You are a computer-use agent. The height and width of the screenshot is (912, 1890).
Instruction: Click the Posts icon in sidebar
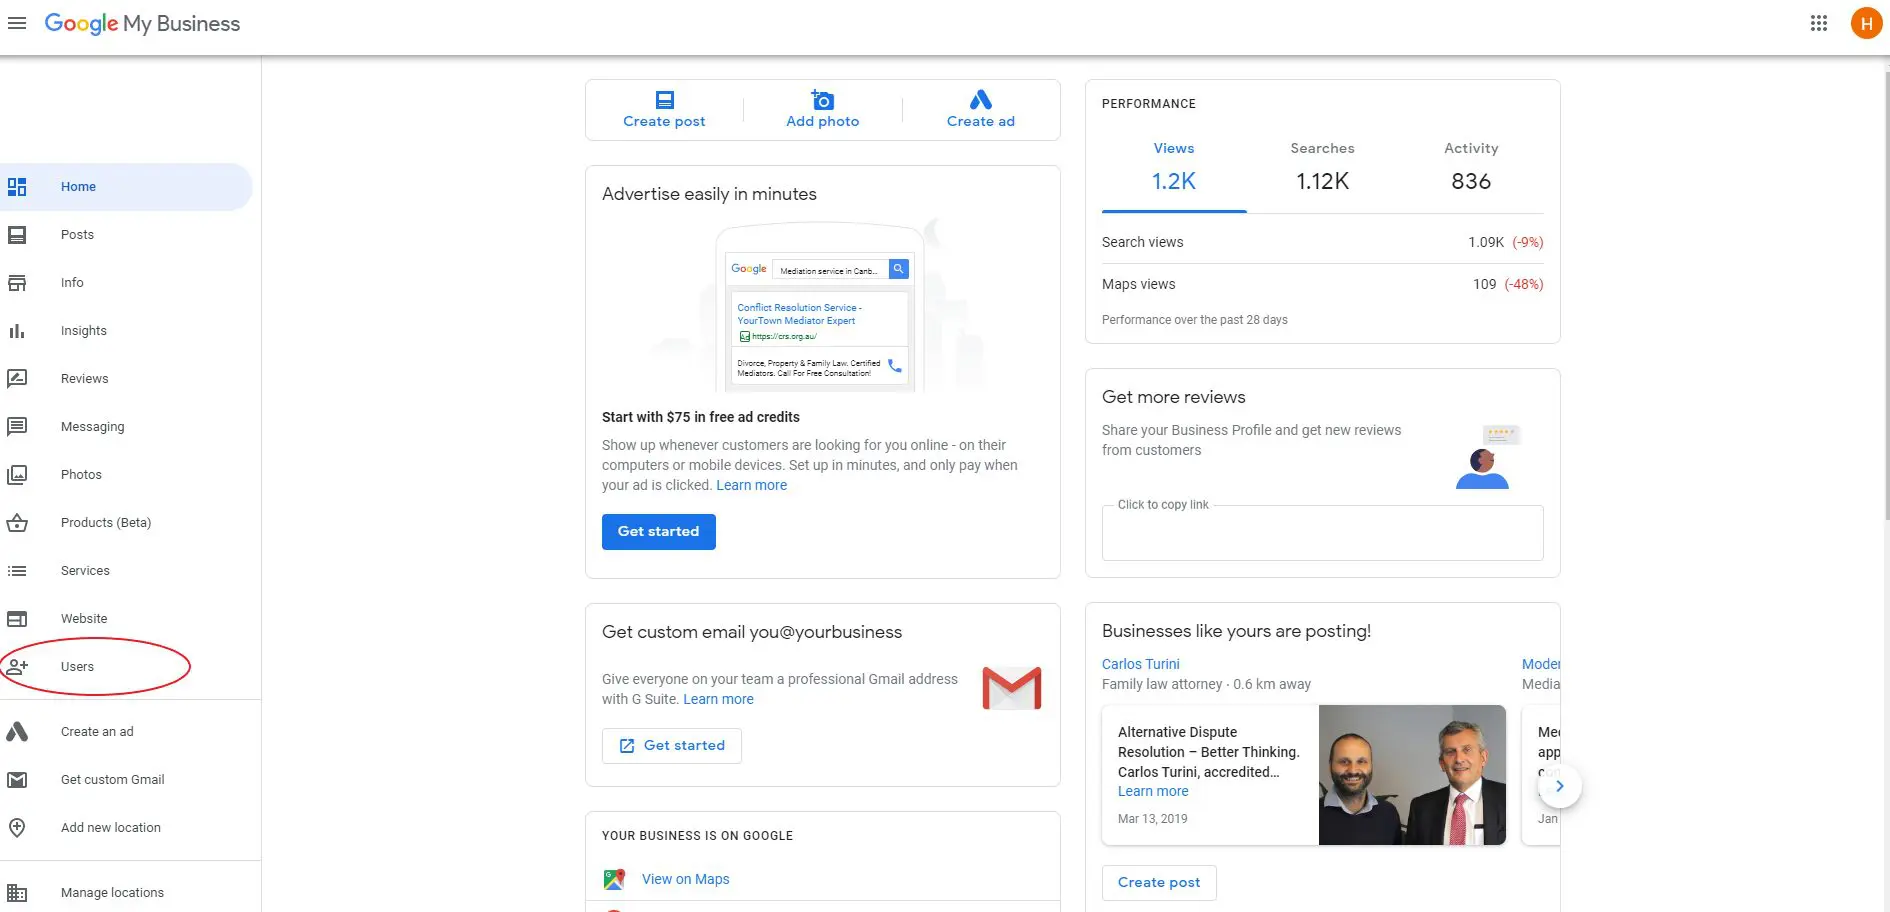tap(17, 235)
